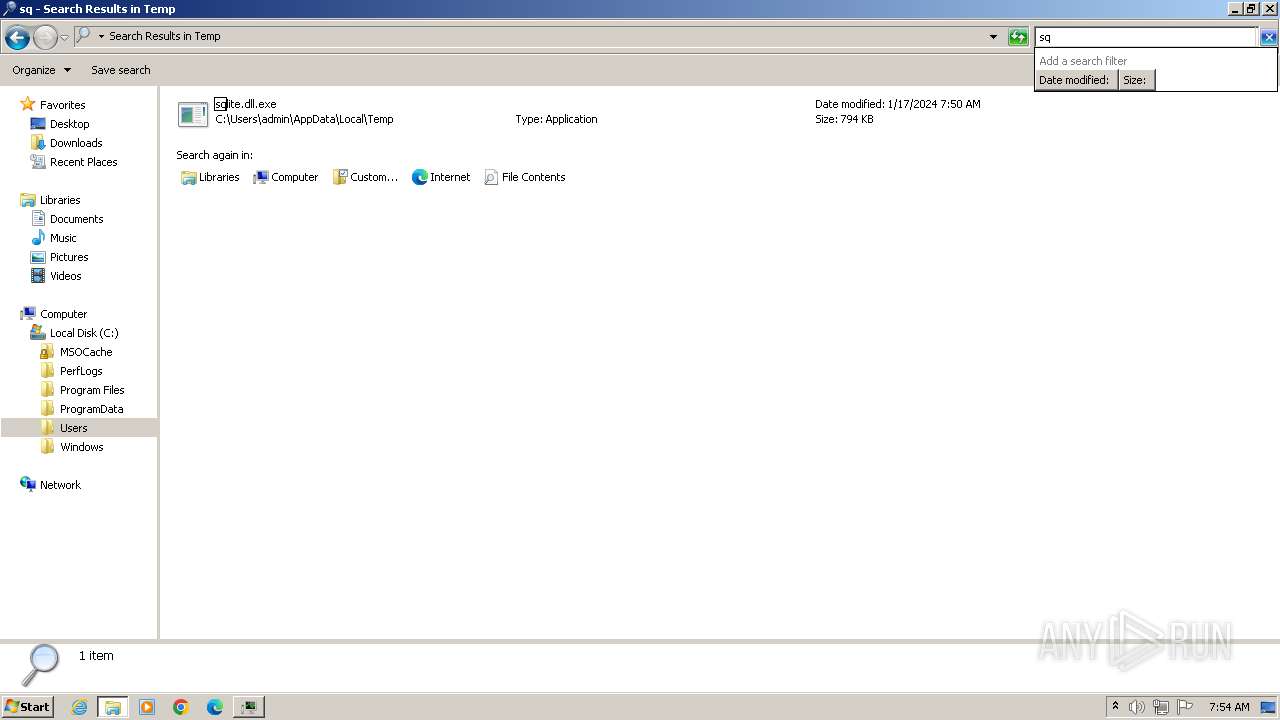Click the Action Center flag icon
The width and height of the screenshot is (1280, 720).
(1185, 707)
